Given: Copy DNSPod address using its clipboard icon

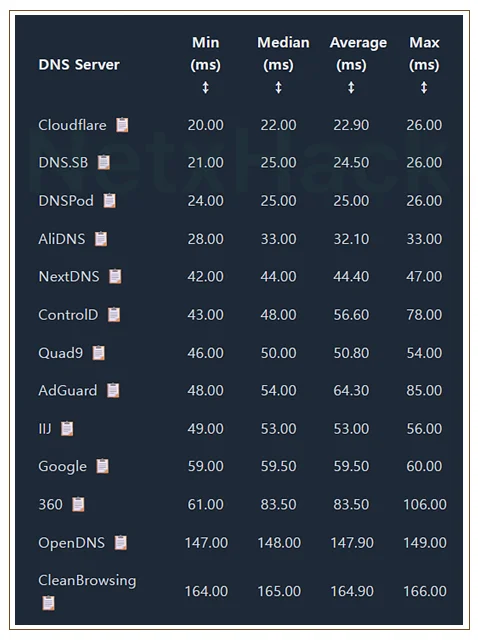Looking at the screenshot, I should [x=109, y=200].
